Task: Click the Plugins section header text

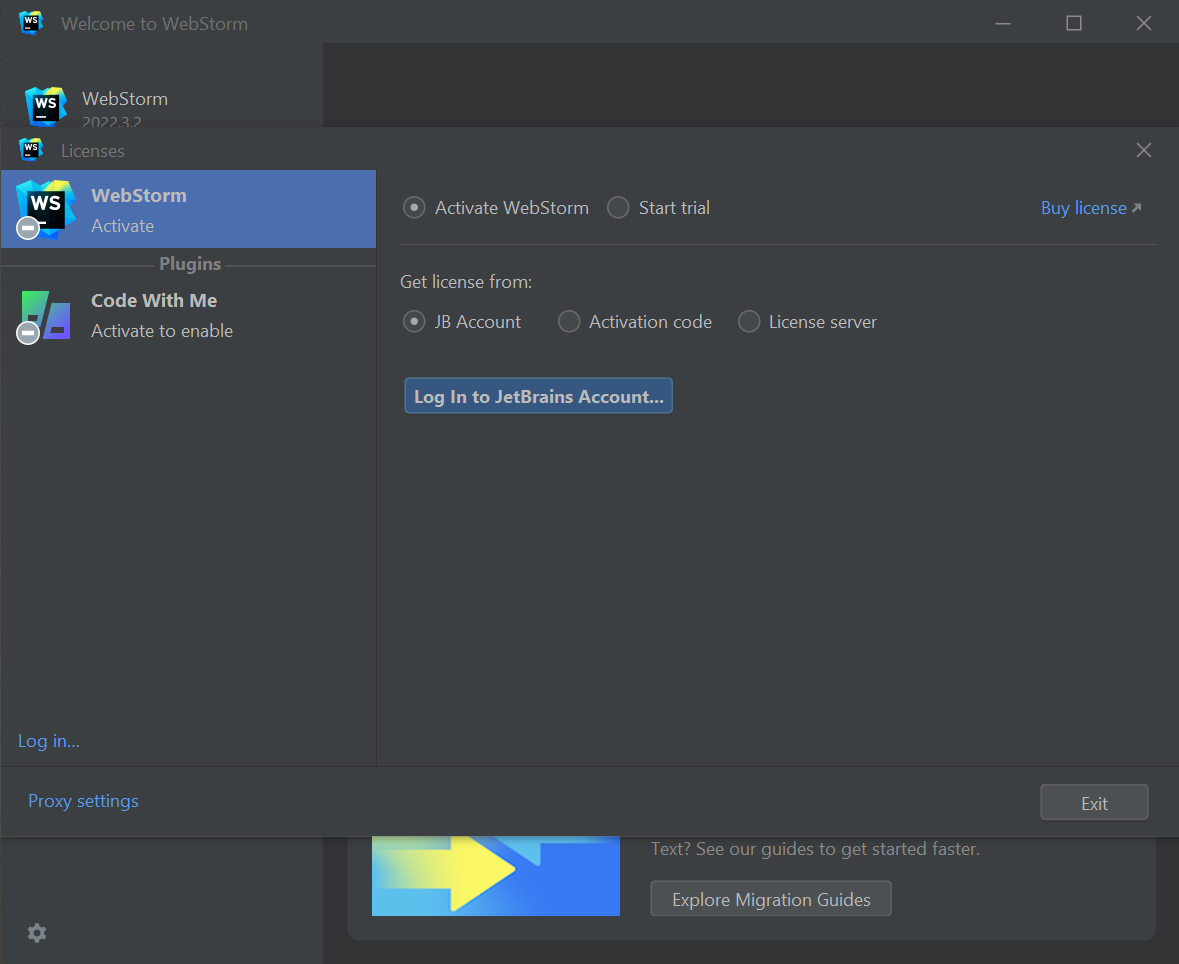Action: coord(190,264)
